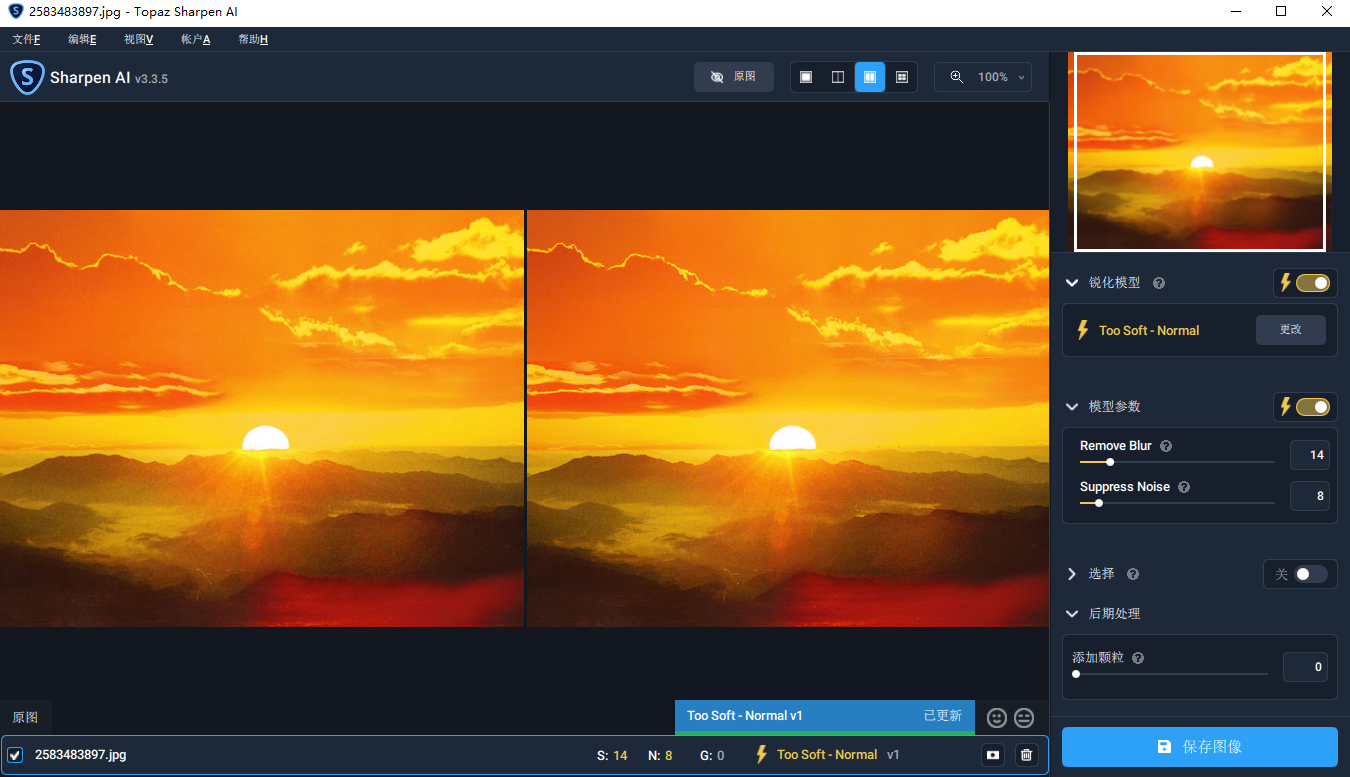The image size is (1350, 777).
Task: Click the 添加颗粒 value field
Action: (1305, 667)
